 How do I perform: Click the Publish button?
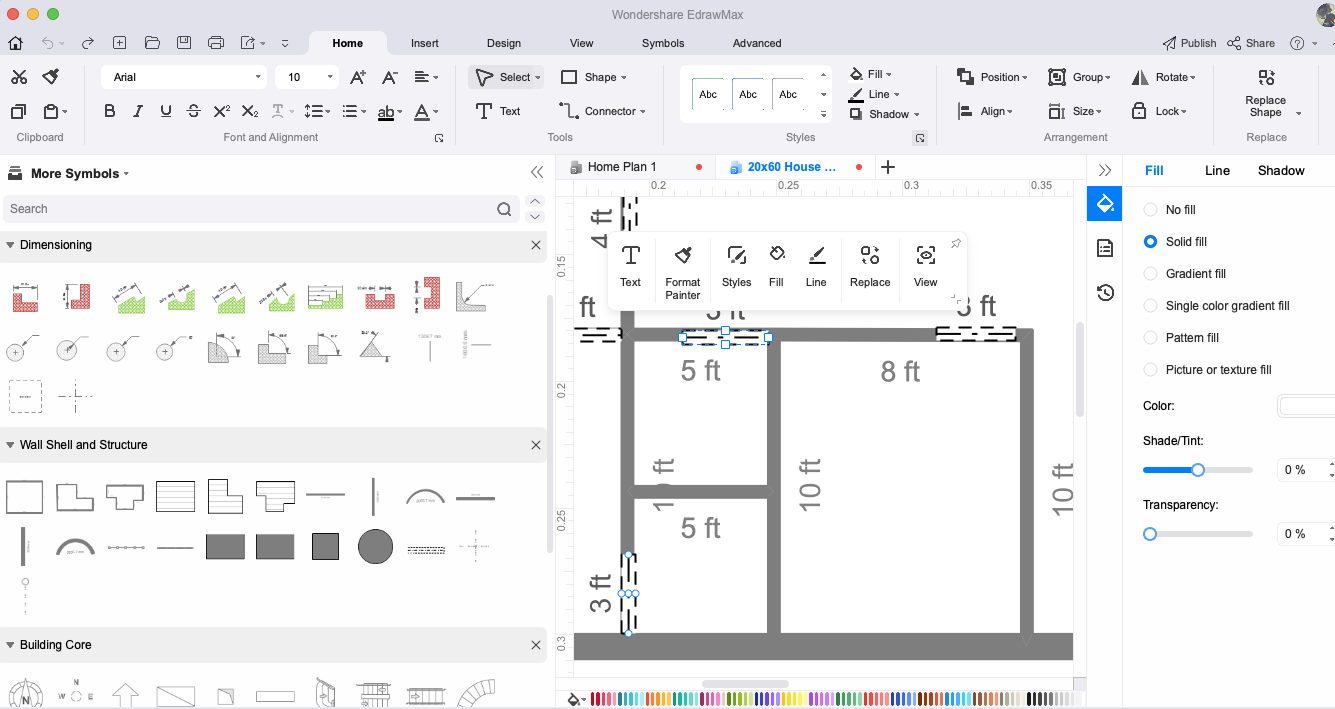coord(1189,43)
